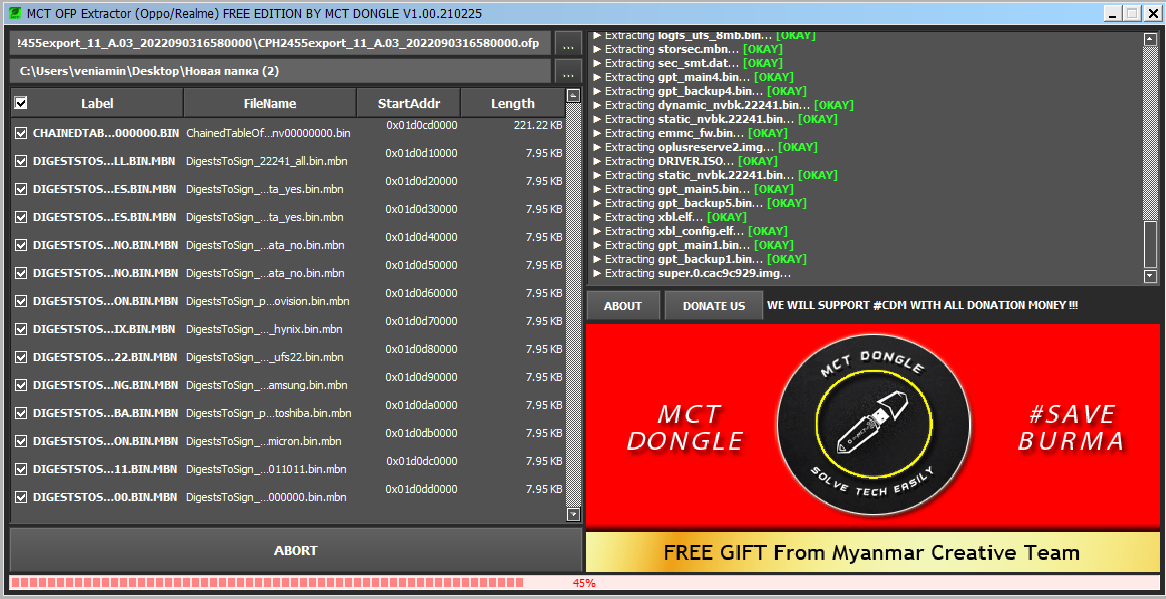The width and height of the screenshot is (1166, 599).
Task: Click the OFP file path field
Action: point(280,43)
